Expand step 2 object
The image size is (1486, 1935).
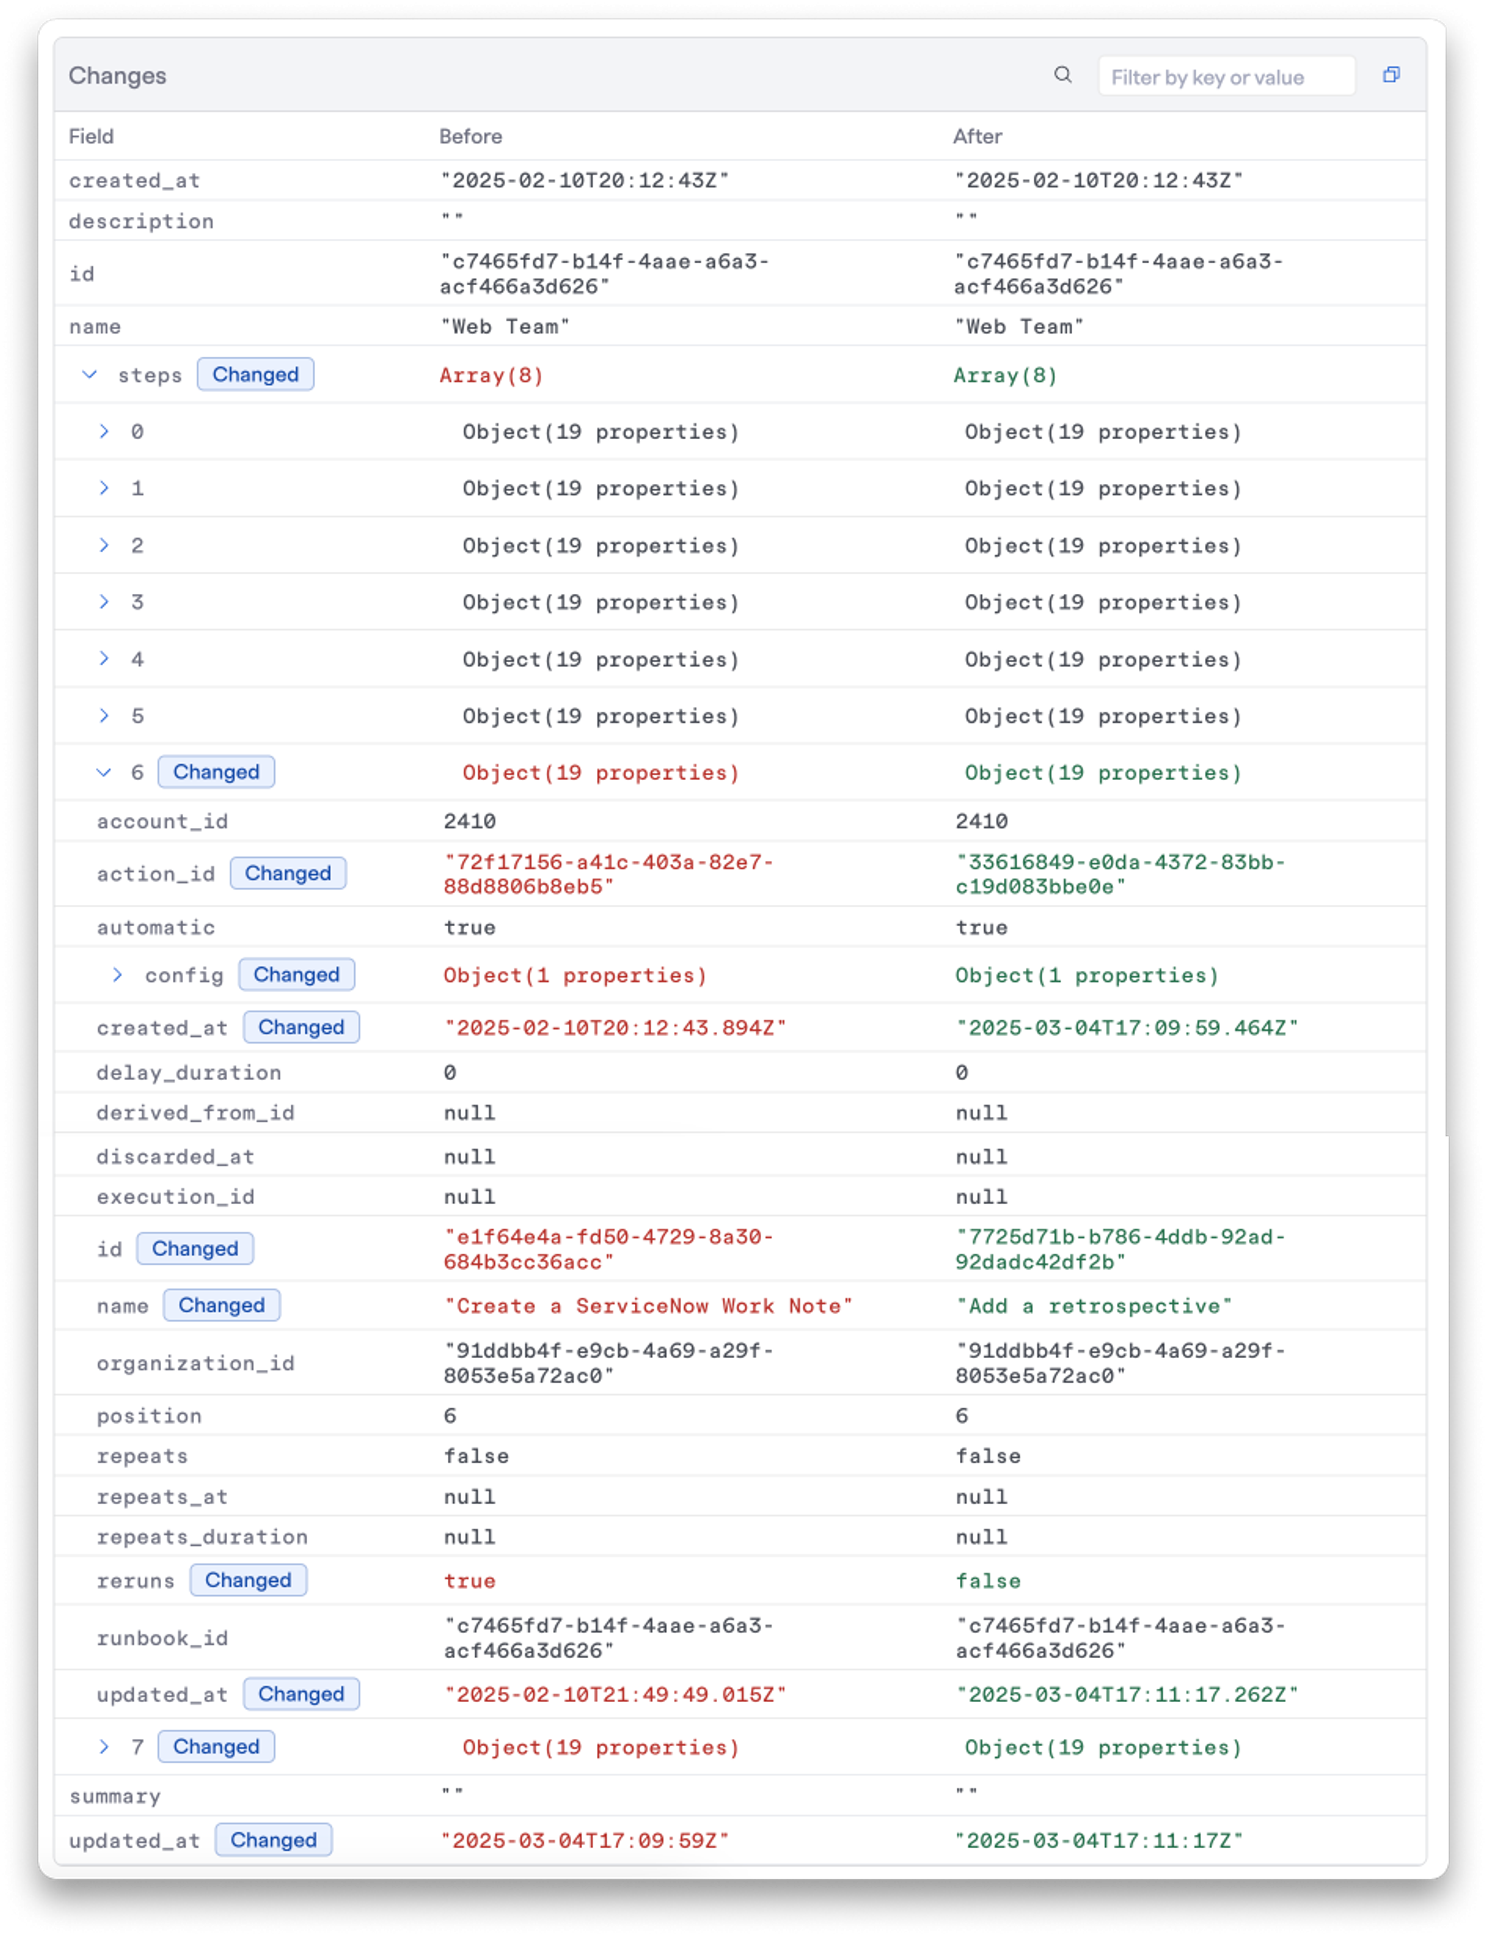[x=104, y=546]
